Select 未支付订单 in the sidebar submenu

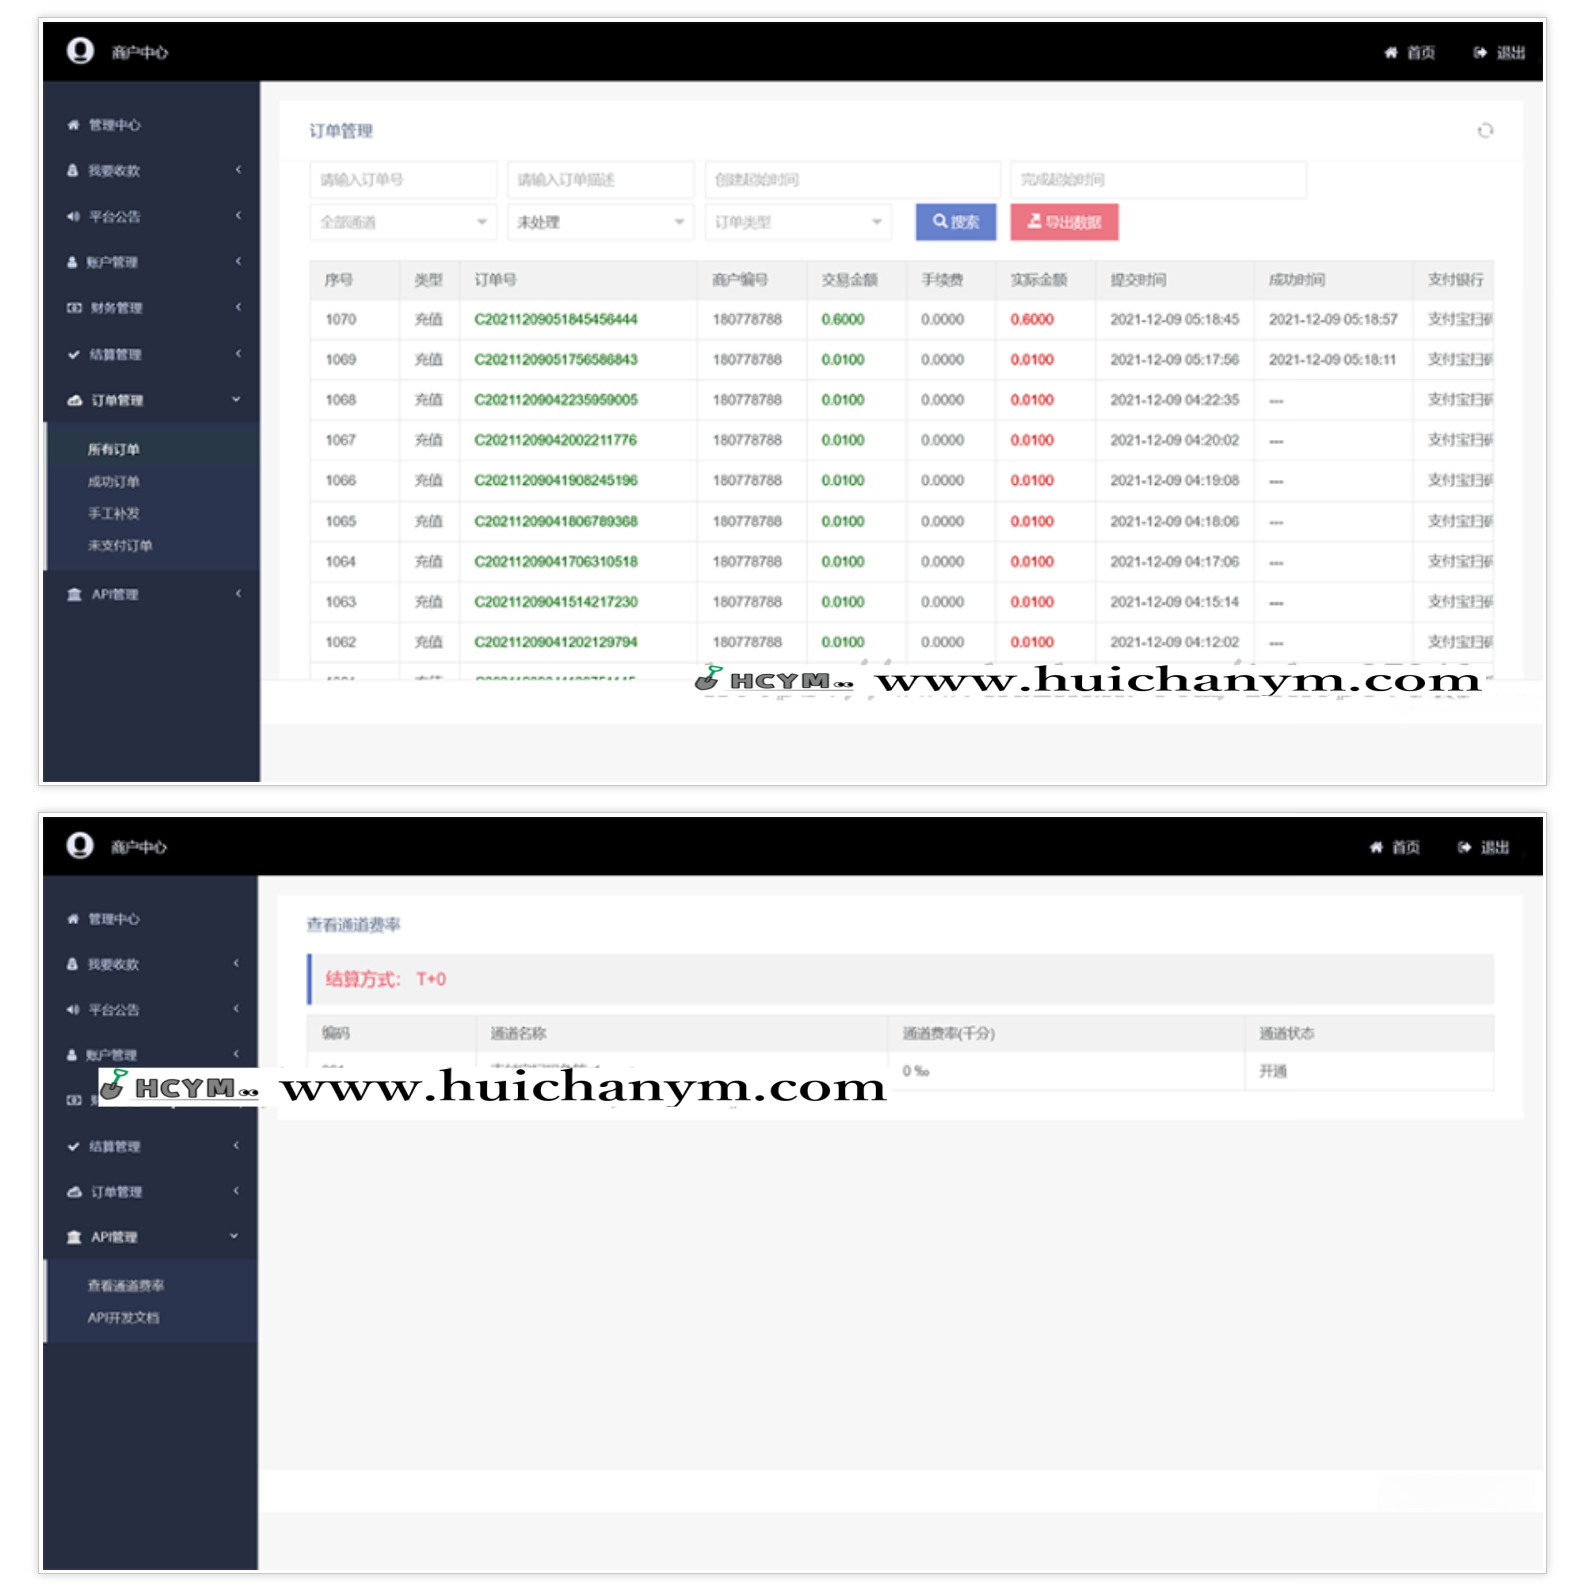[x=120, y=546]
